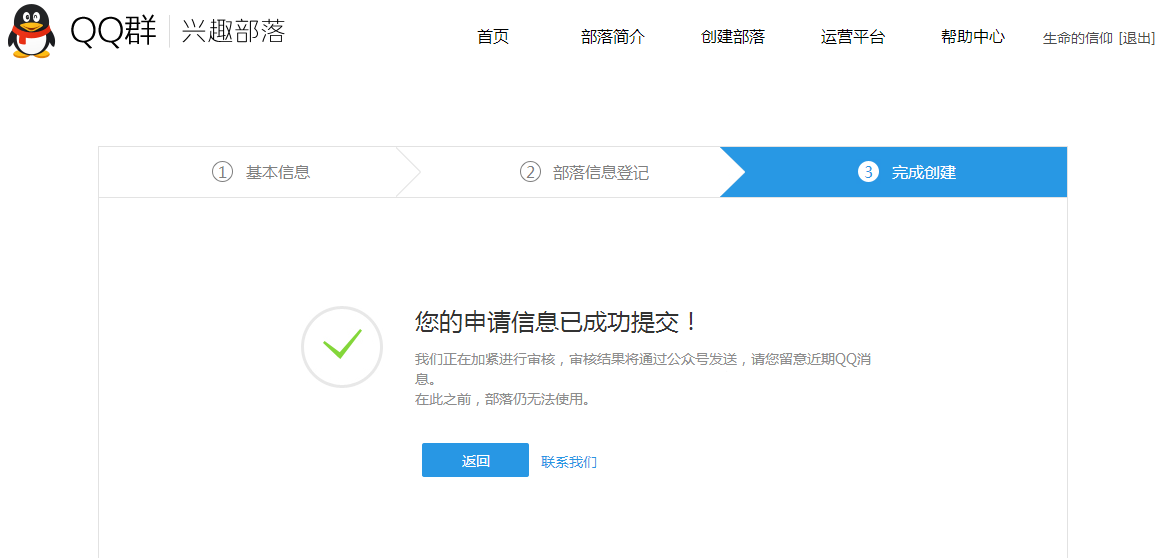Click the blue 返回 button
1159x558 pixels.
pos(475,460)
